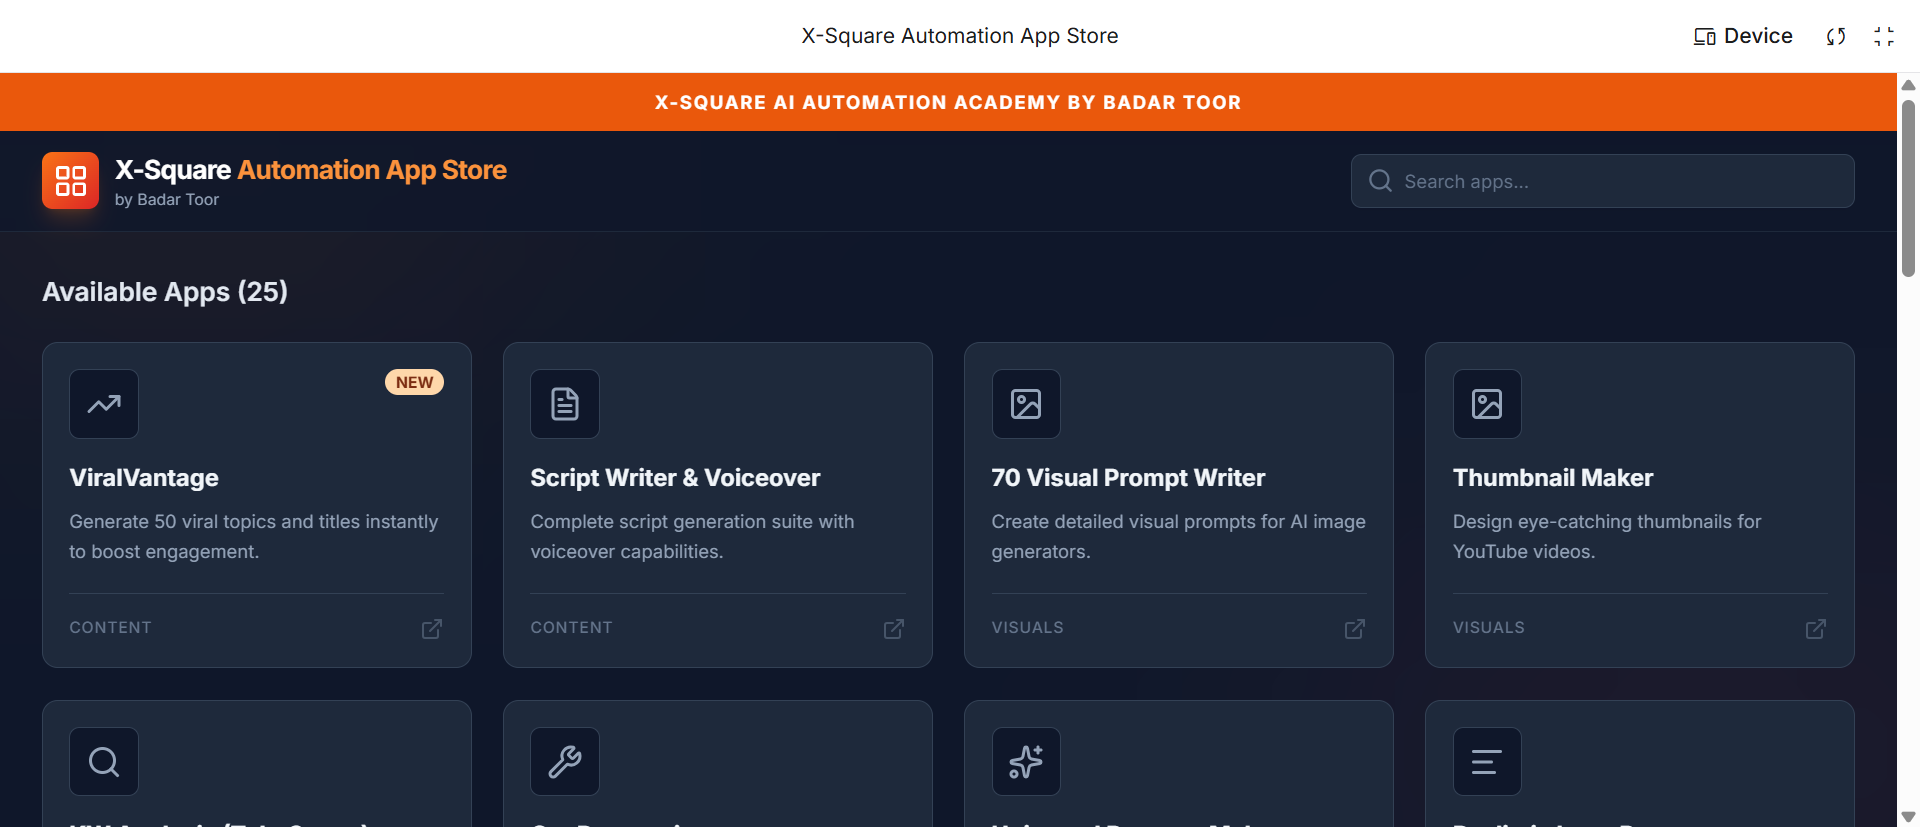Click the Script Writer document icon
This screenshot has width=1920, height=827.
[565, 404]
